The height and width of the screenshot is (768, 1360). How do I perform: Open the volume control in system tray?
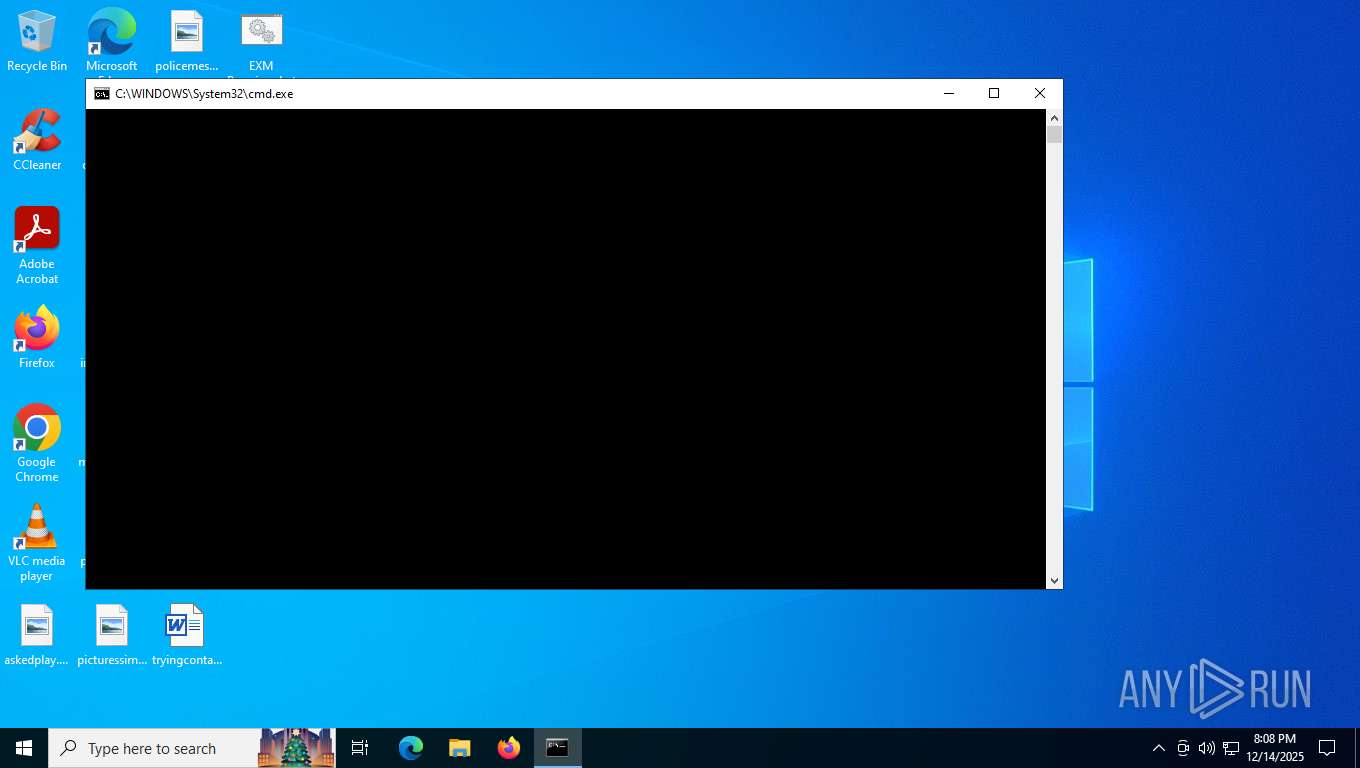[1207, 748]
